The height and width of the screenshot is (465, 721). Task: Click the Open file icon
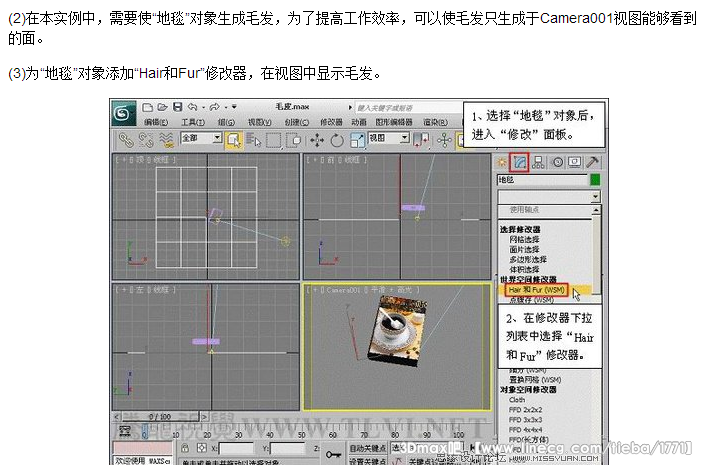pos(162,107)
